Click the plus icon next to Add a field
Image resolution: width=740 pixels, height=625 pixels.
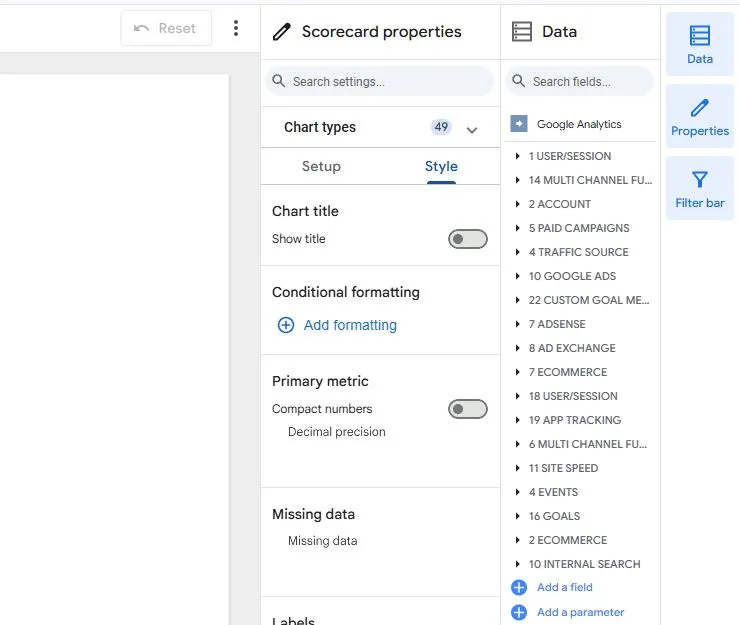click(x=519, y=587)
